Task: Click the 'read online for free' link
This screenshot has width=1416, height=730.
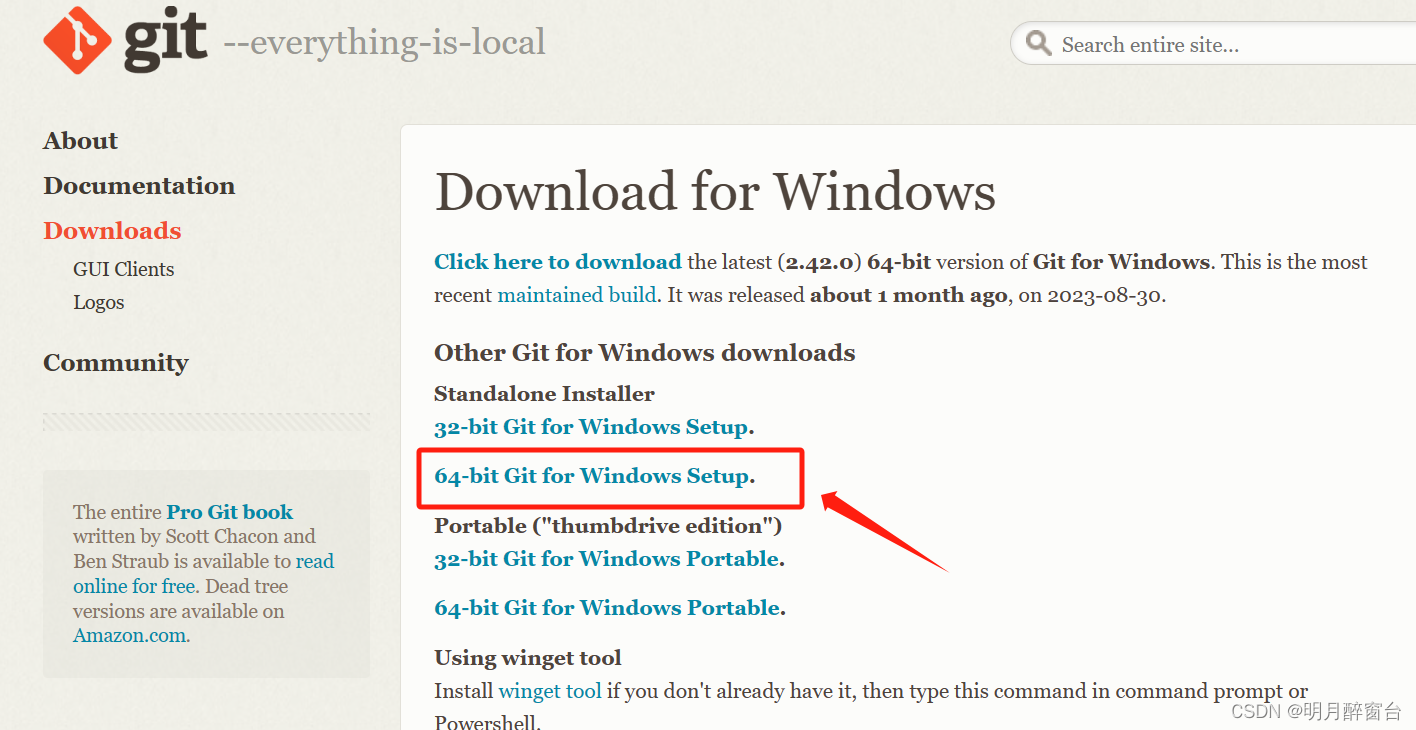Action: pyautogui.click(x=203, y=574)
